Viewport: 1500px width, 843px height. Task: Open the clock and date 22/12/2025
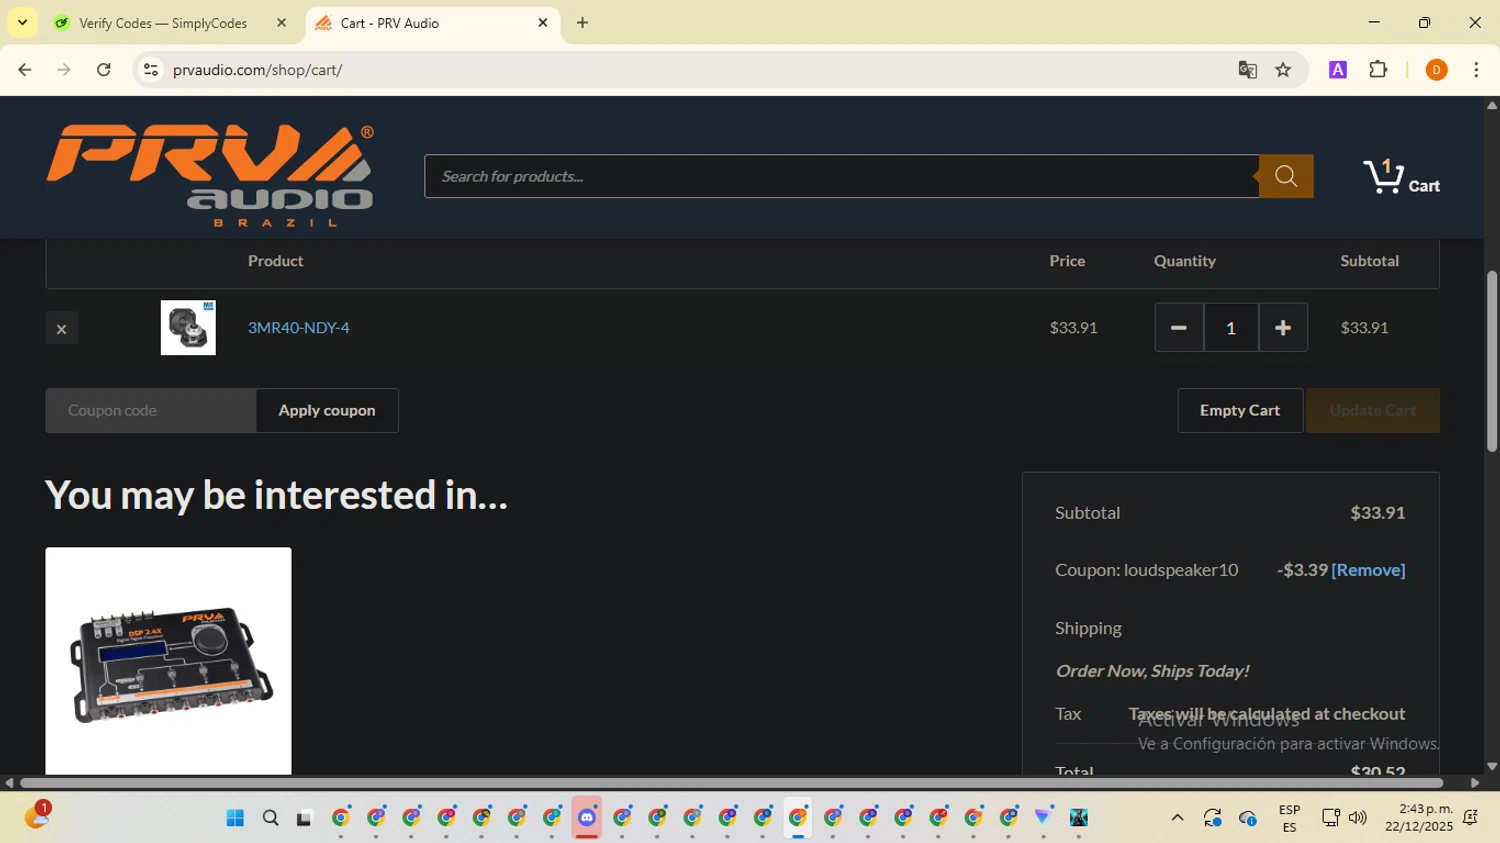1418,818
